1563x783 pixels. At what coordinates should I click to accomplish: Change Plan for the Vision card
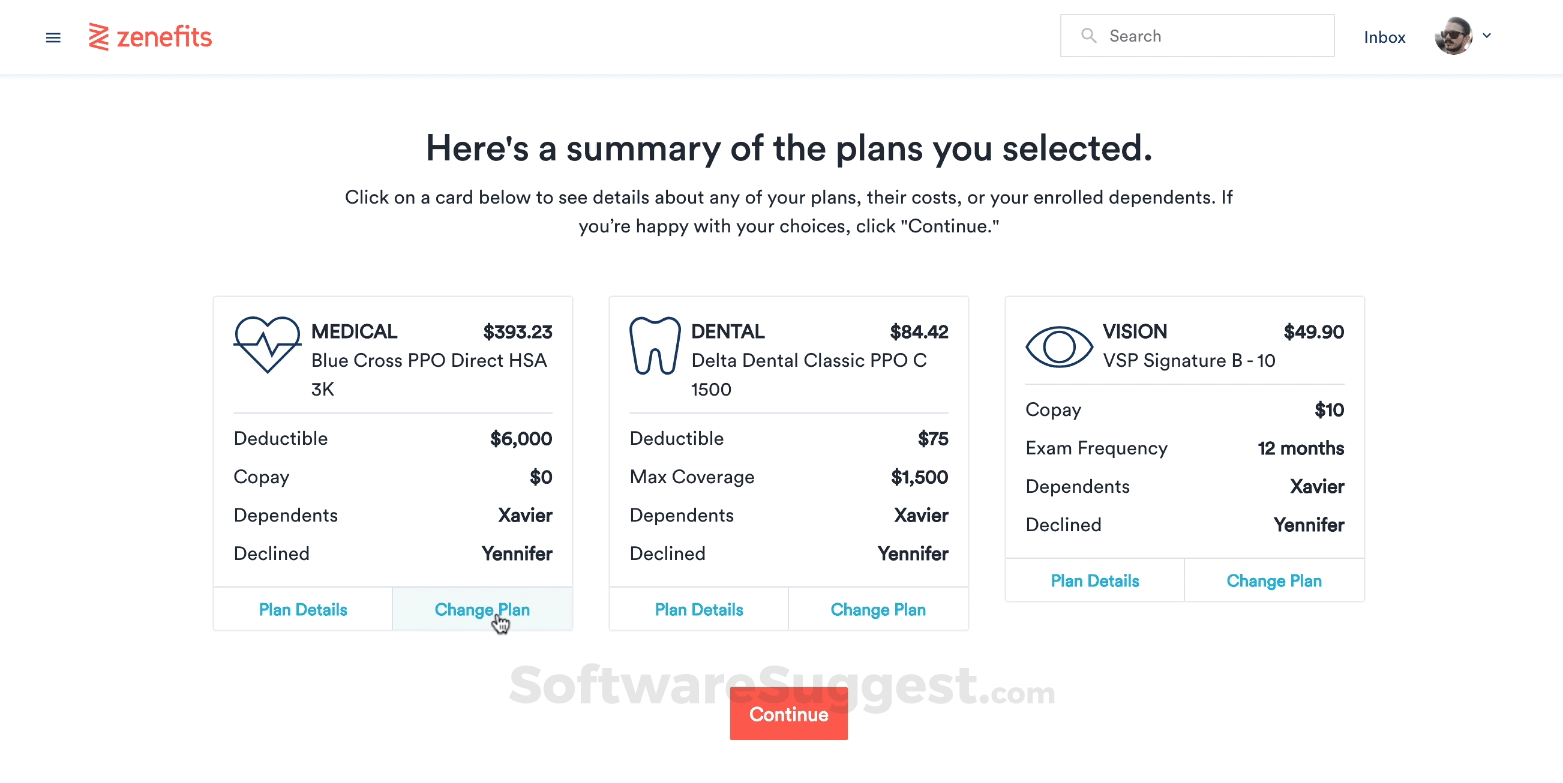1274,581
